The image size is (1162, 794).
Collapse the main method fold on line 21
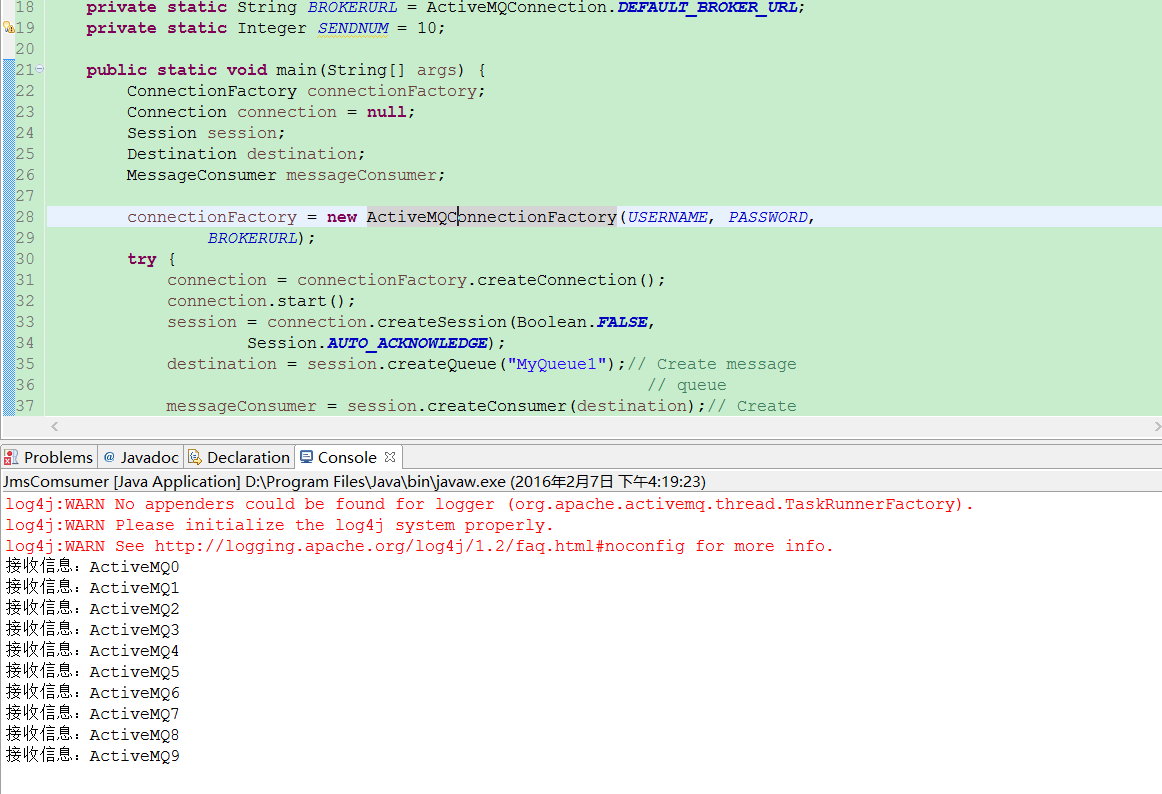coord(39,69)
